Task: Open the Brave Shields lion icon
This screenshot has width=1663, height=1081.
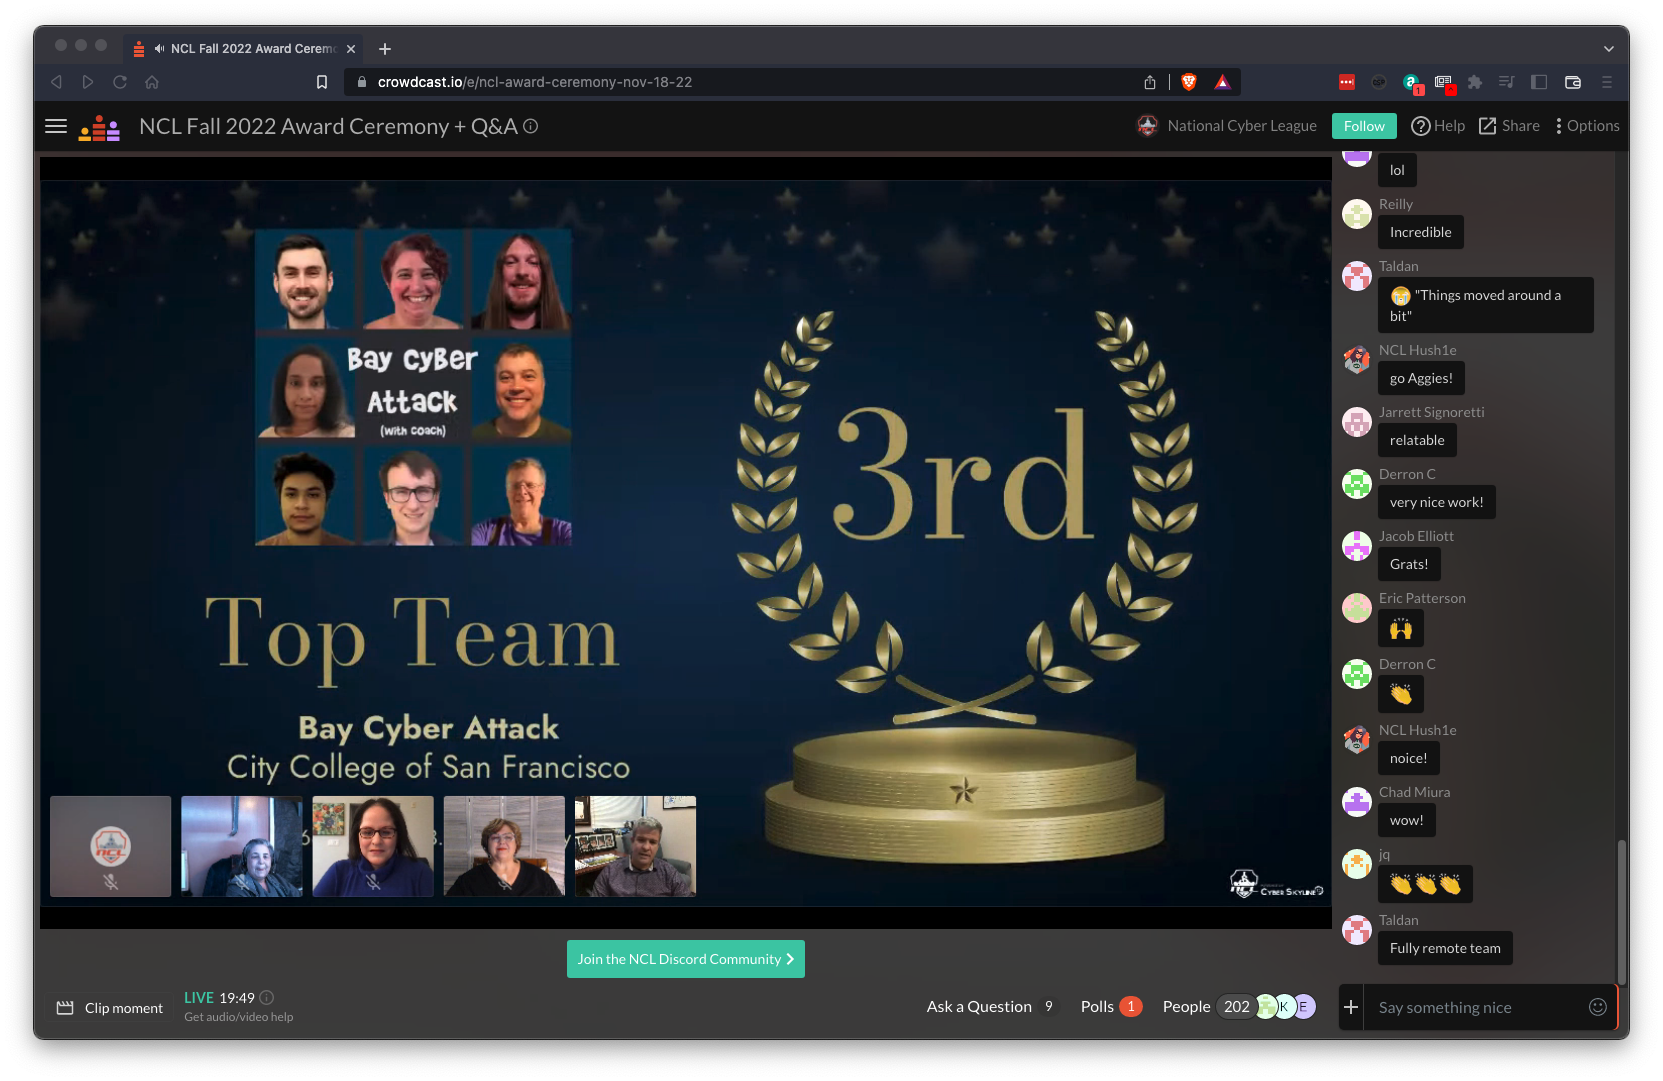Action: [x=1189, y=82]
